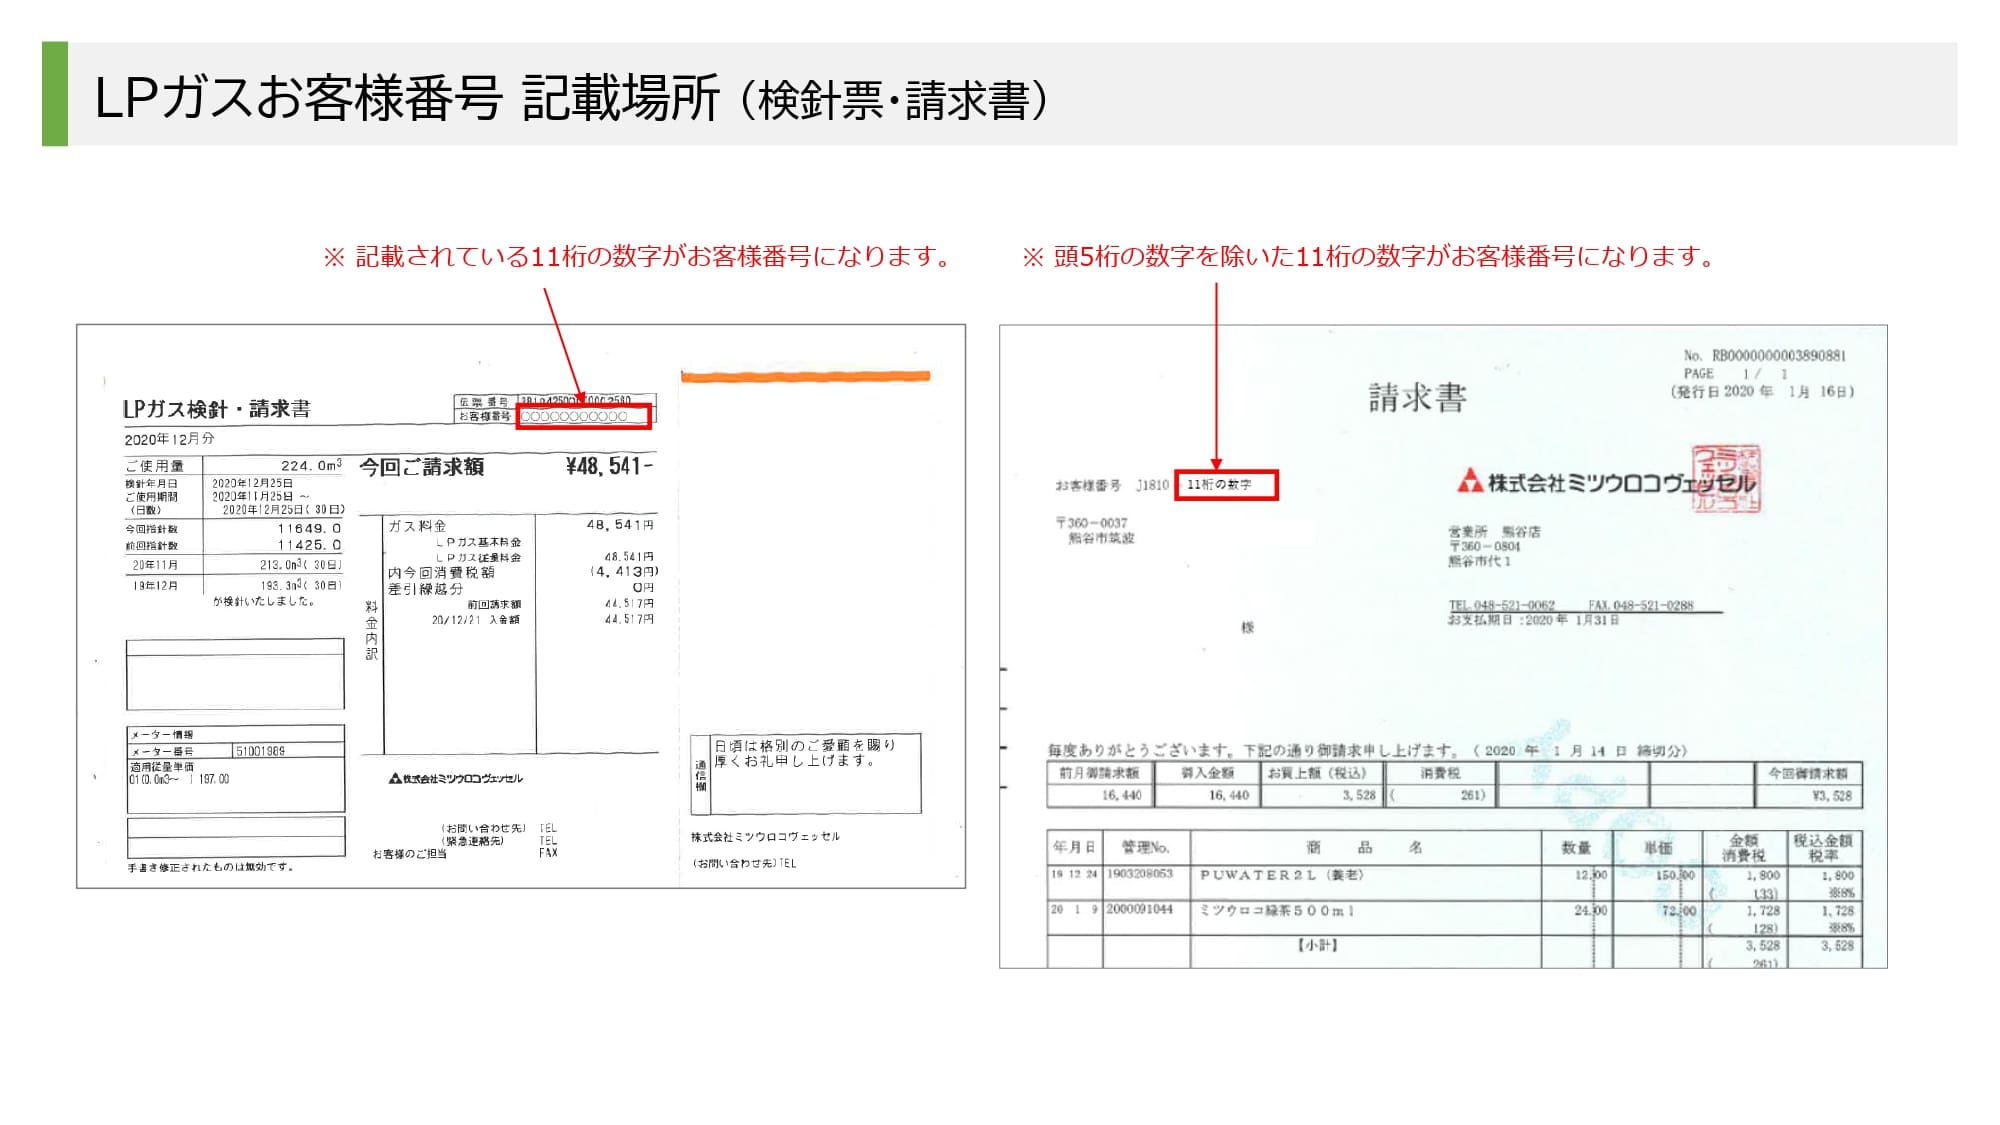Click the "ガス料金" row label
2000x1125 pixels.
tap(417, 525)
